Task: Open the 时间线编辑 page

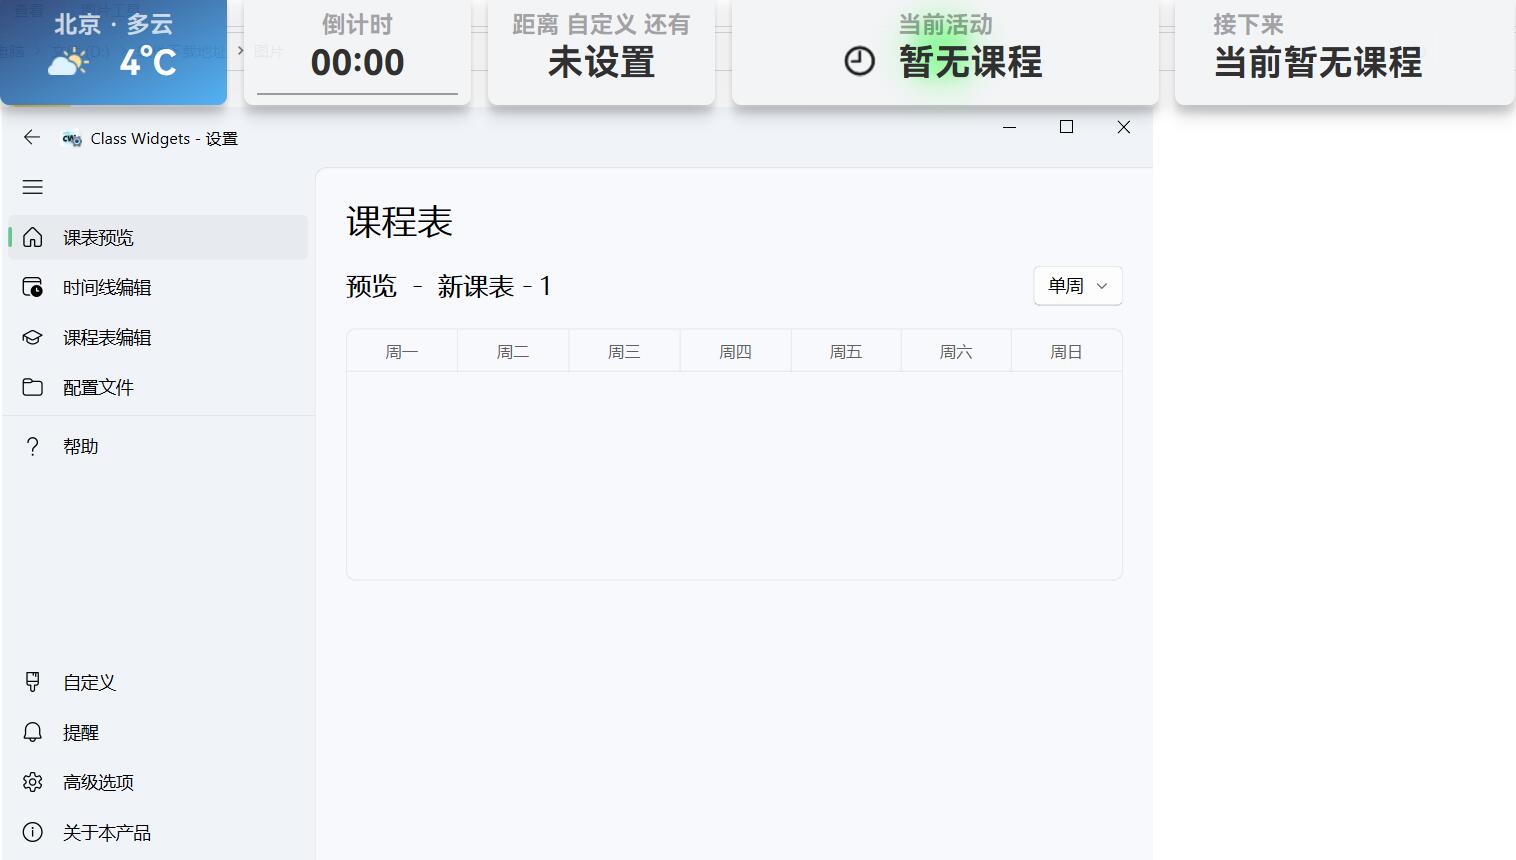Action: (x=158, y=287)
